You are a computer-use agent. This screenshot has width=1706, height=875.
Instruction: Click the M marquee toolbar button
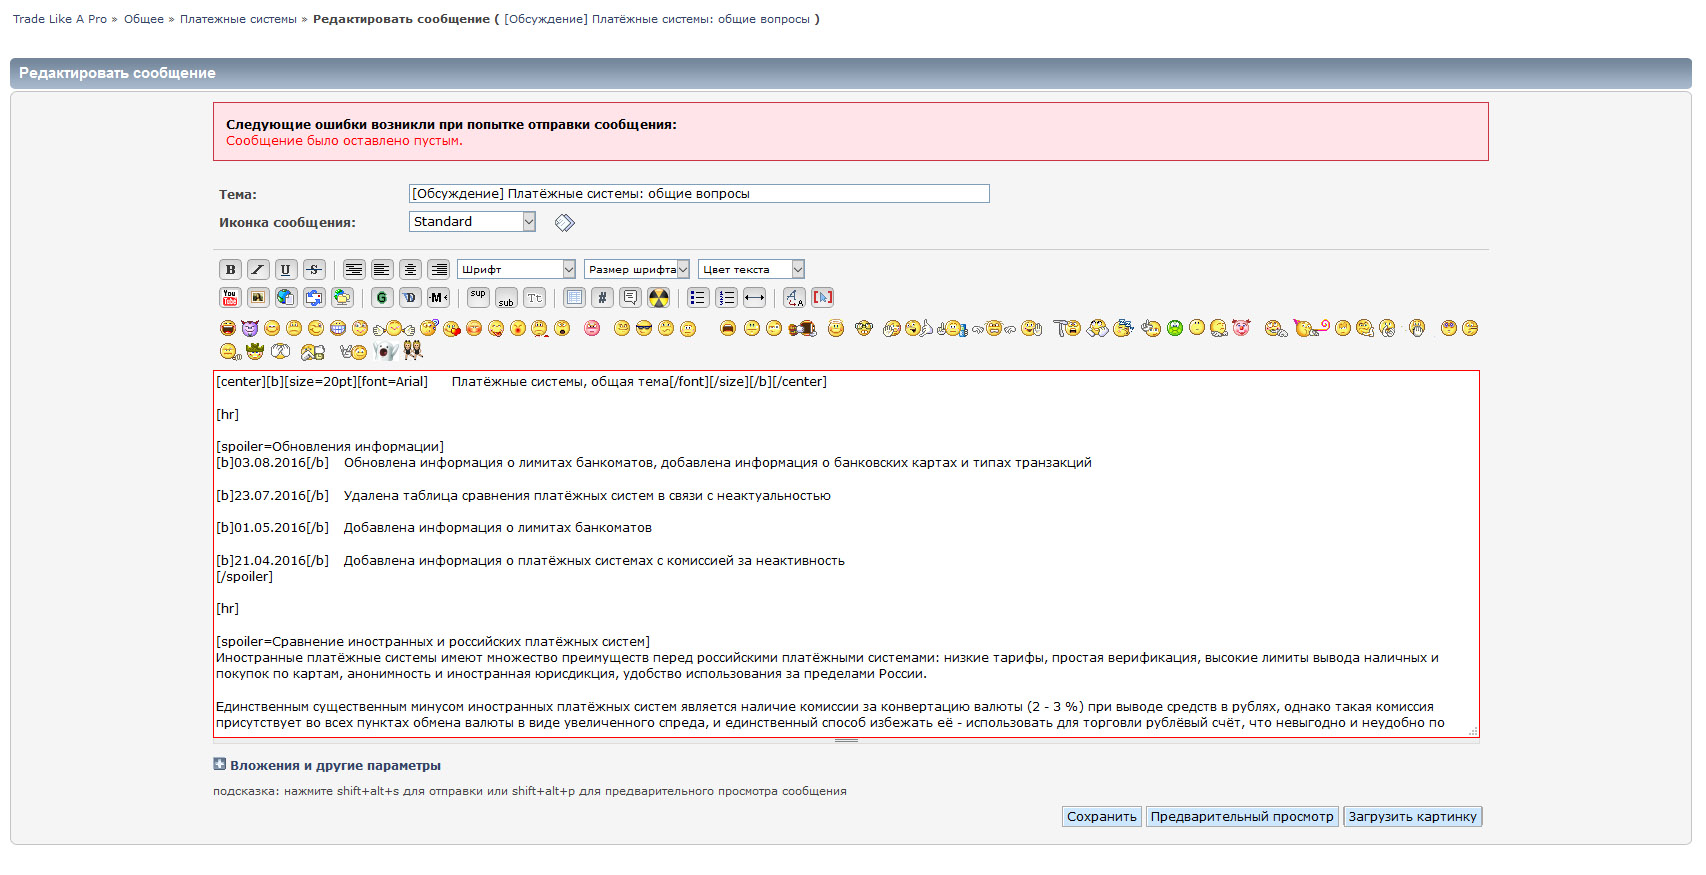pyautogui.click(x=438, y=297)
